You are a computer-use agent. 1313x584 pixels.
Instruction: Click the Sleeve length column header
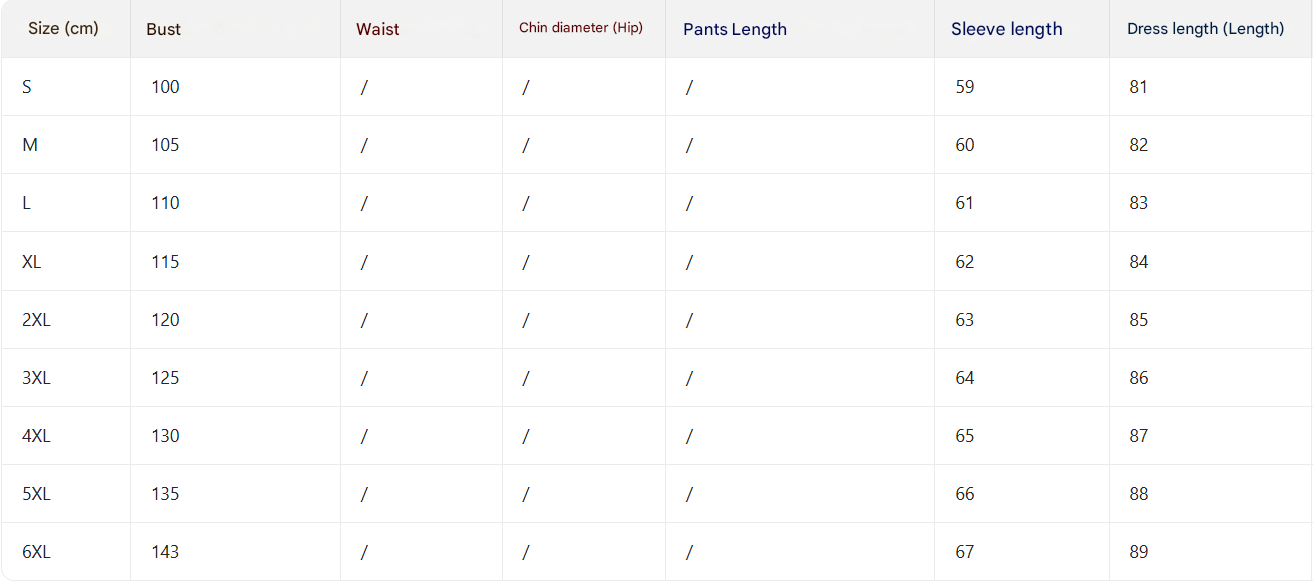click(x=1006, y=29)
